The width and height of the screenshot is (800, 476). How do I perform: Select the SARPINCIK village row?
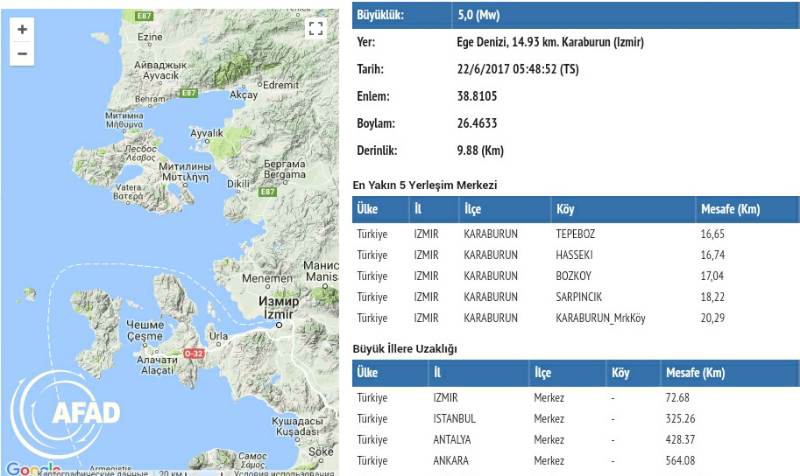point(573,297)
